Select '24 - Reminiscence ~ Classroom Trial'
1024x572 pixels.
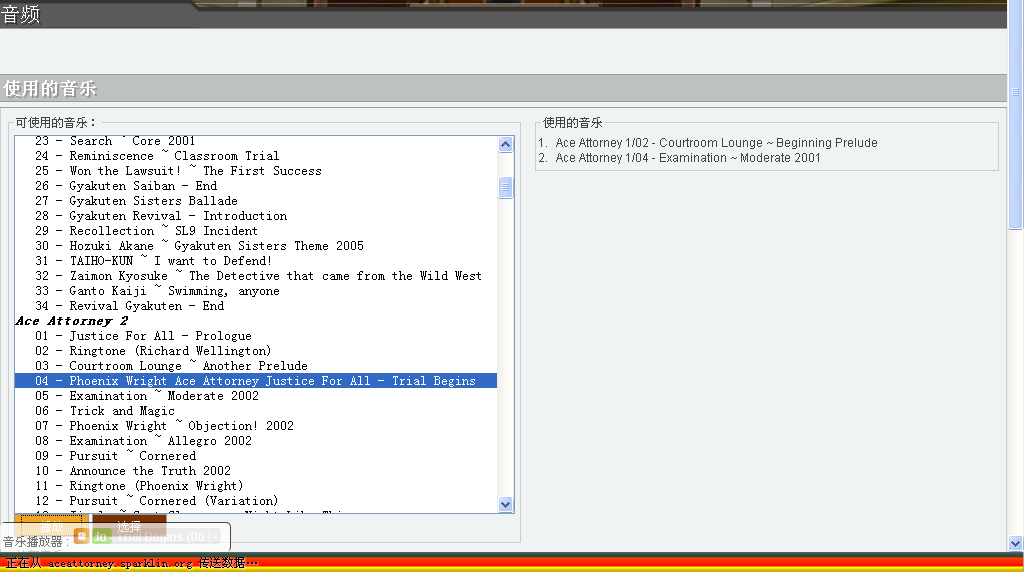(x=255, y=156)
